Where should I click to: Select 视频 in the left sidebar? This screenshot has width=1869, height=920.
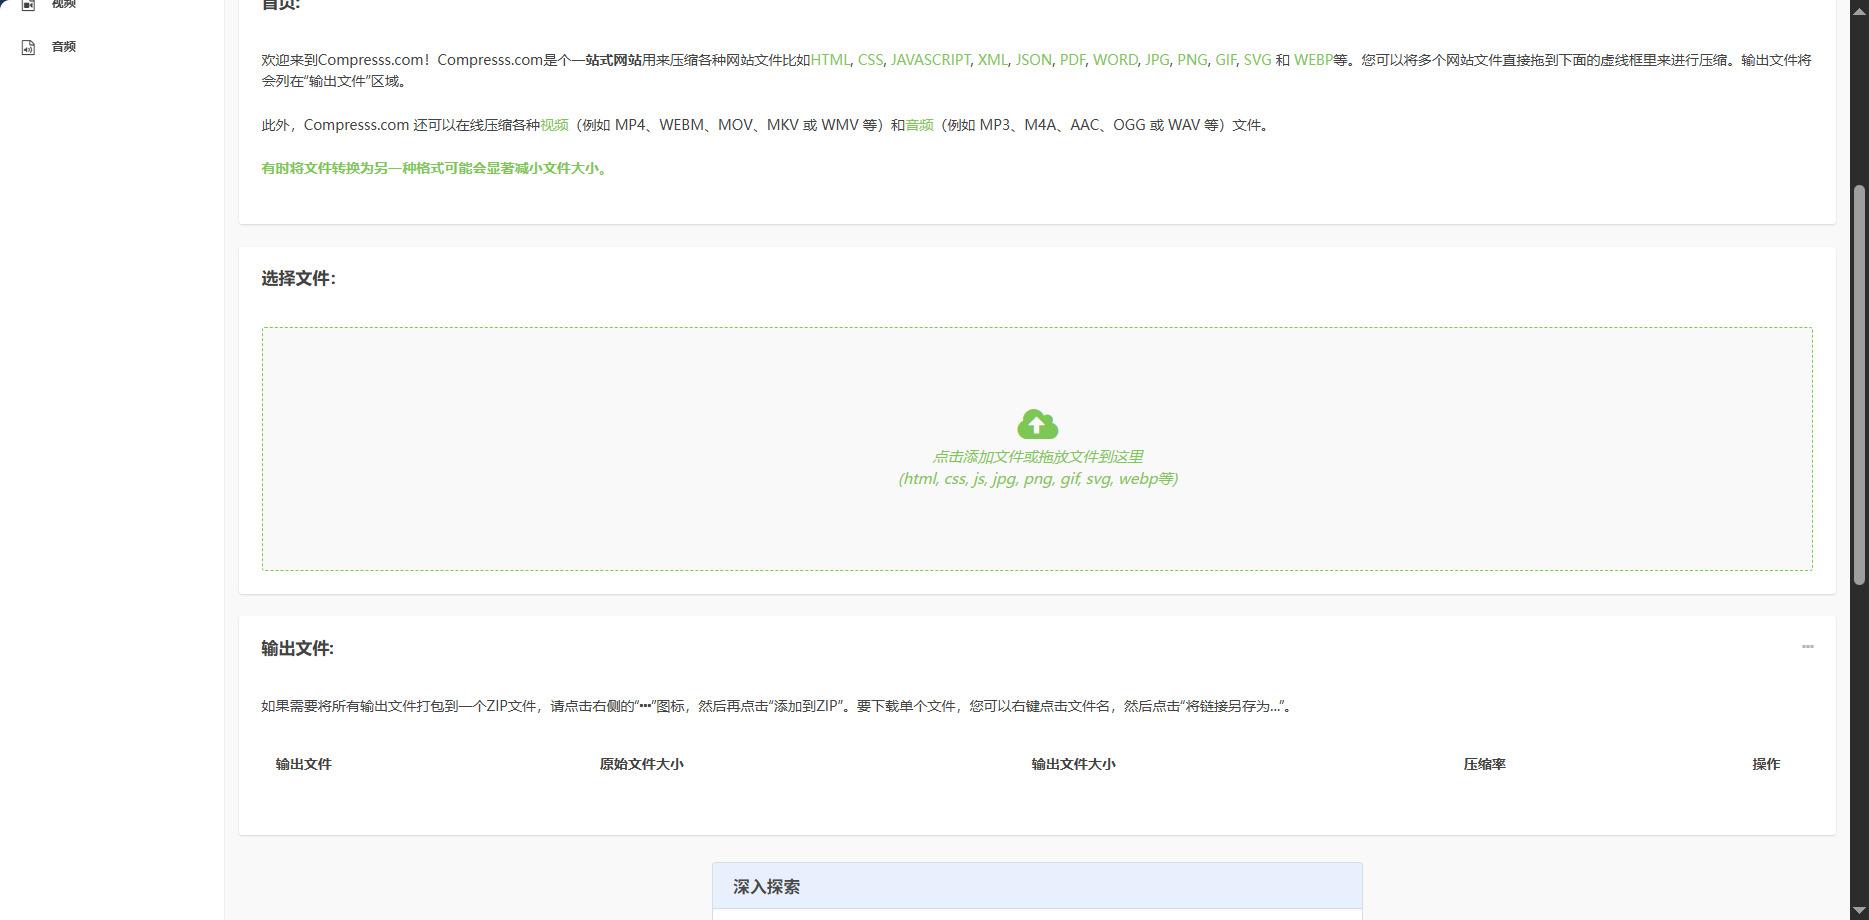pyautogui.click(x=64, y=4)
